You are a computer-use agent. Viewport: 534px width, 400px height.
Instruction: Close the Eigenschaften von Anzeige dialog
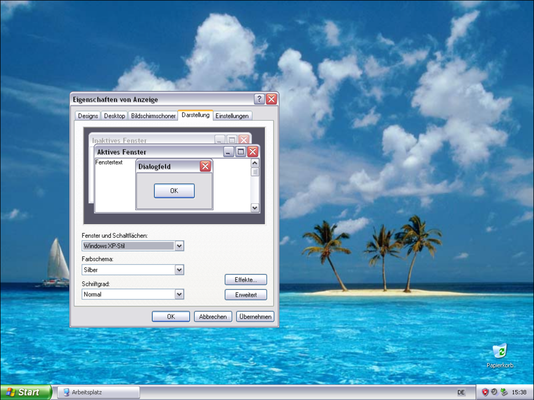click(x=271, y=99)
